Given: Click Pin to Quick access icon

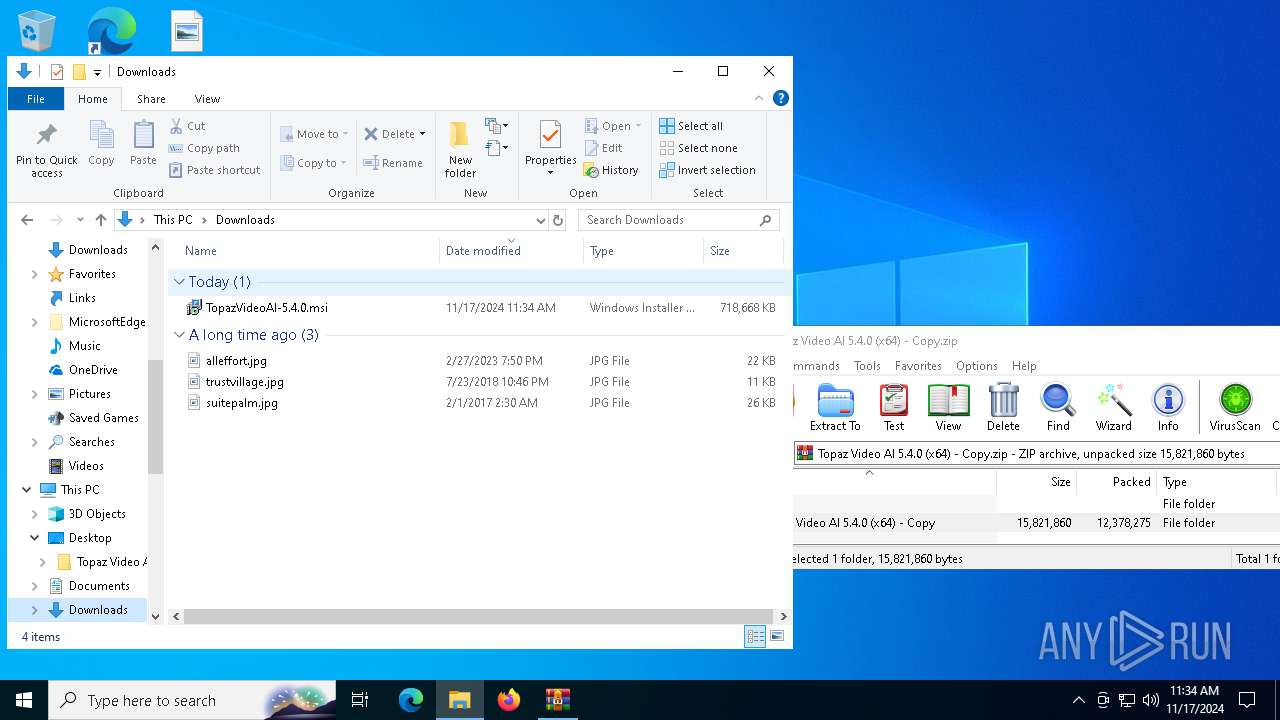Looking at the screenshot, I should (46, 135).
